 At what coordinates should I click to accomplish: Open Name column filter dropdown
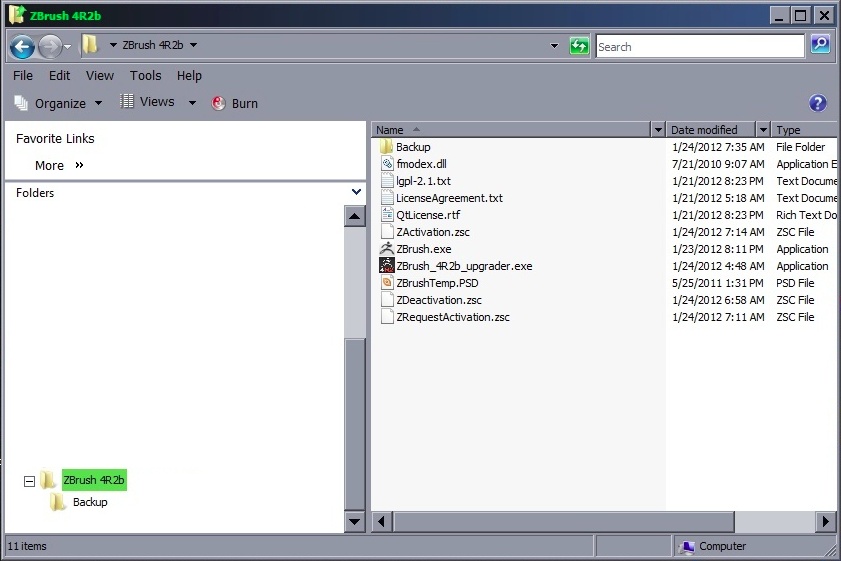[x=658, y=130]
